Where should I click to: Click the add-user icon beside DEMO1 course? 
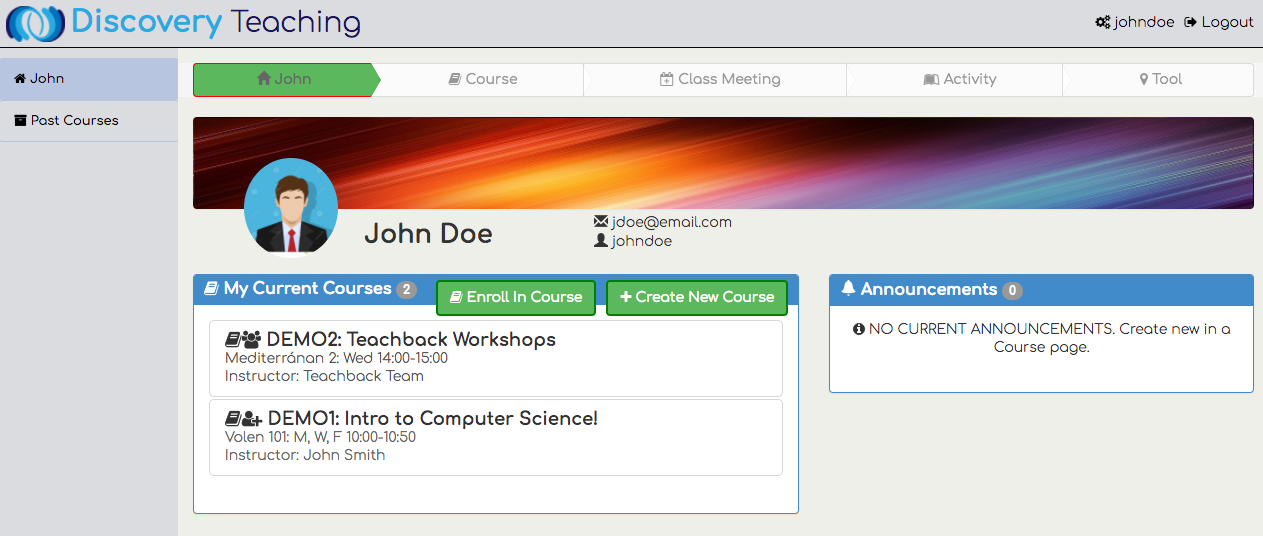coord(252,419)
